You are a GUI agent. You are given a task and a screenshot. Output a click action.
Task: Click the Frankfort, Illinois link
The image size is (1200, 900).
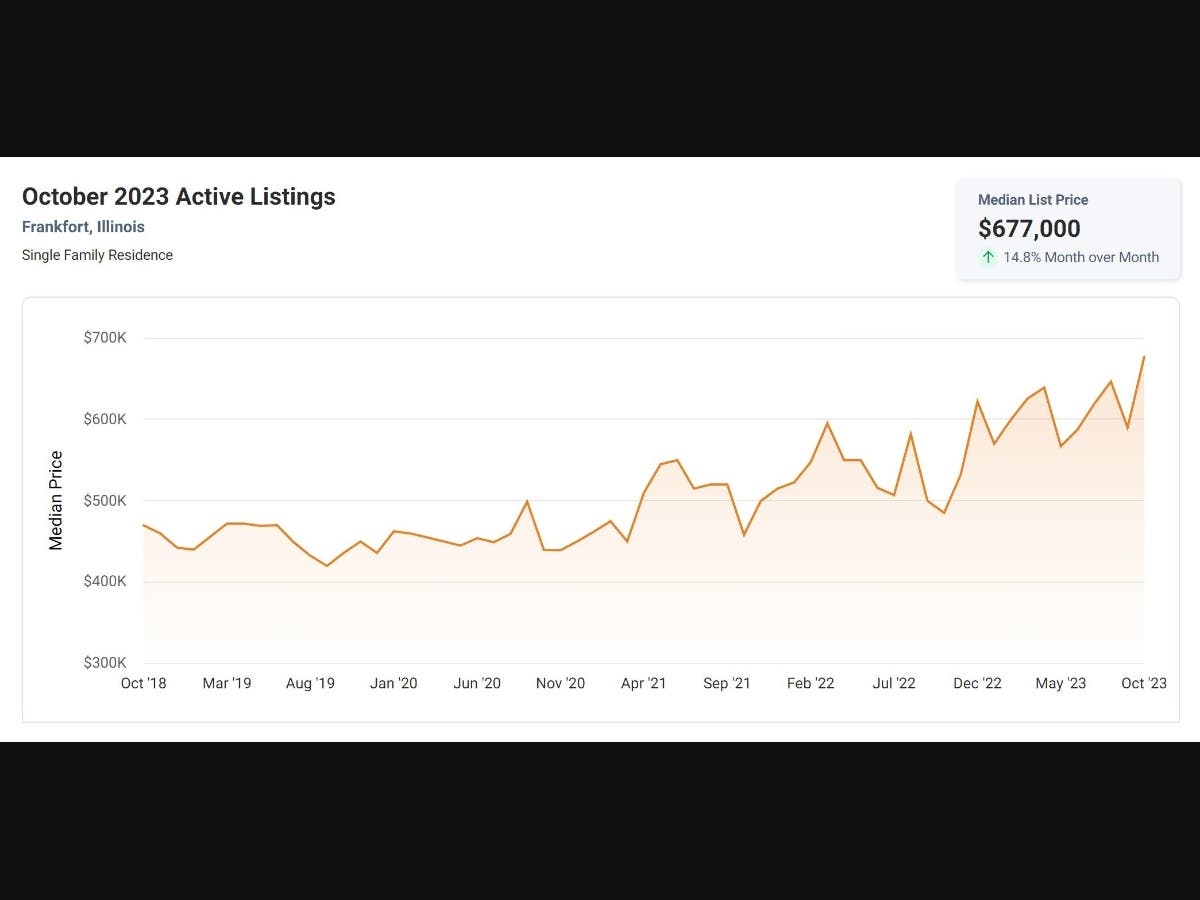(83, 227)
